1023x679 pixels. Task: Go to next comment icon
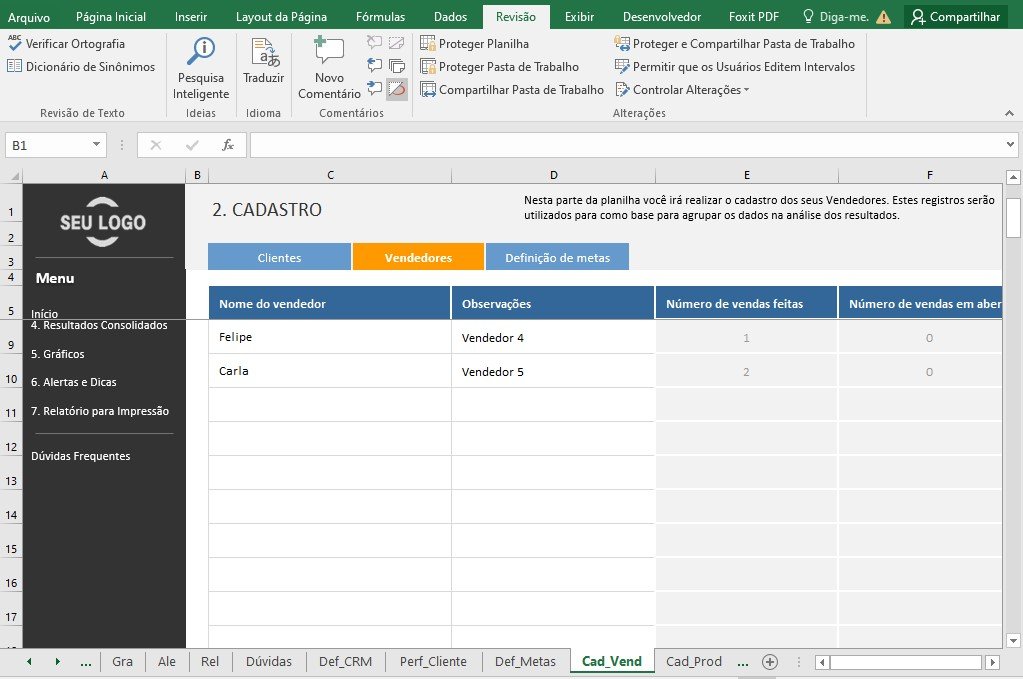(x=374, y=88)
